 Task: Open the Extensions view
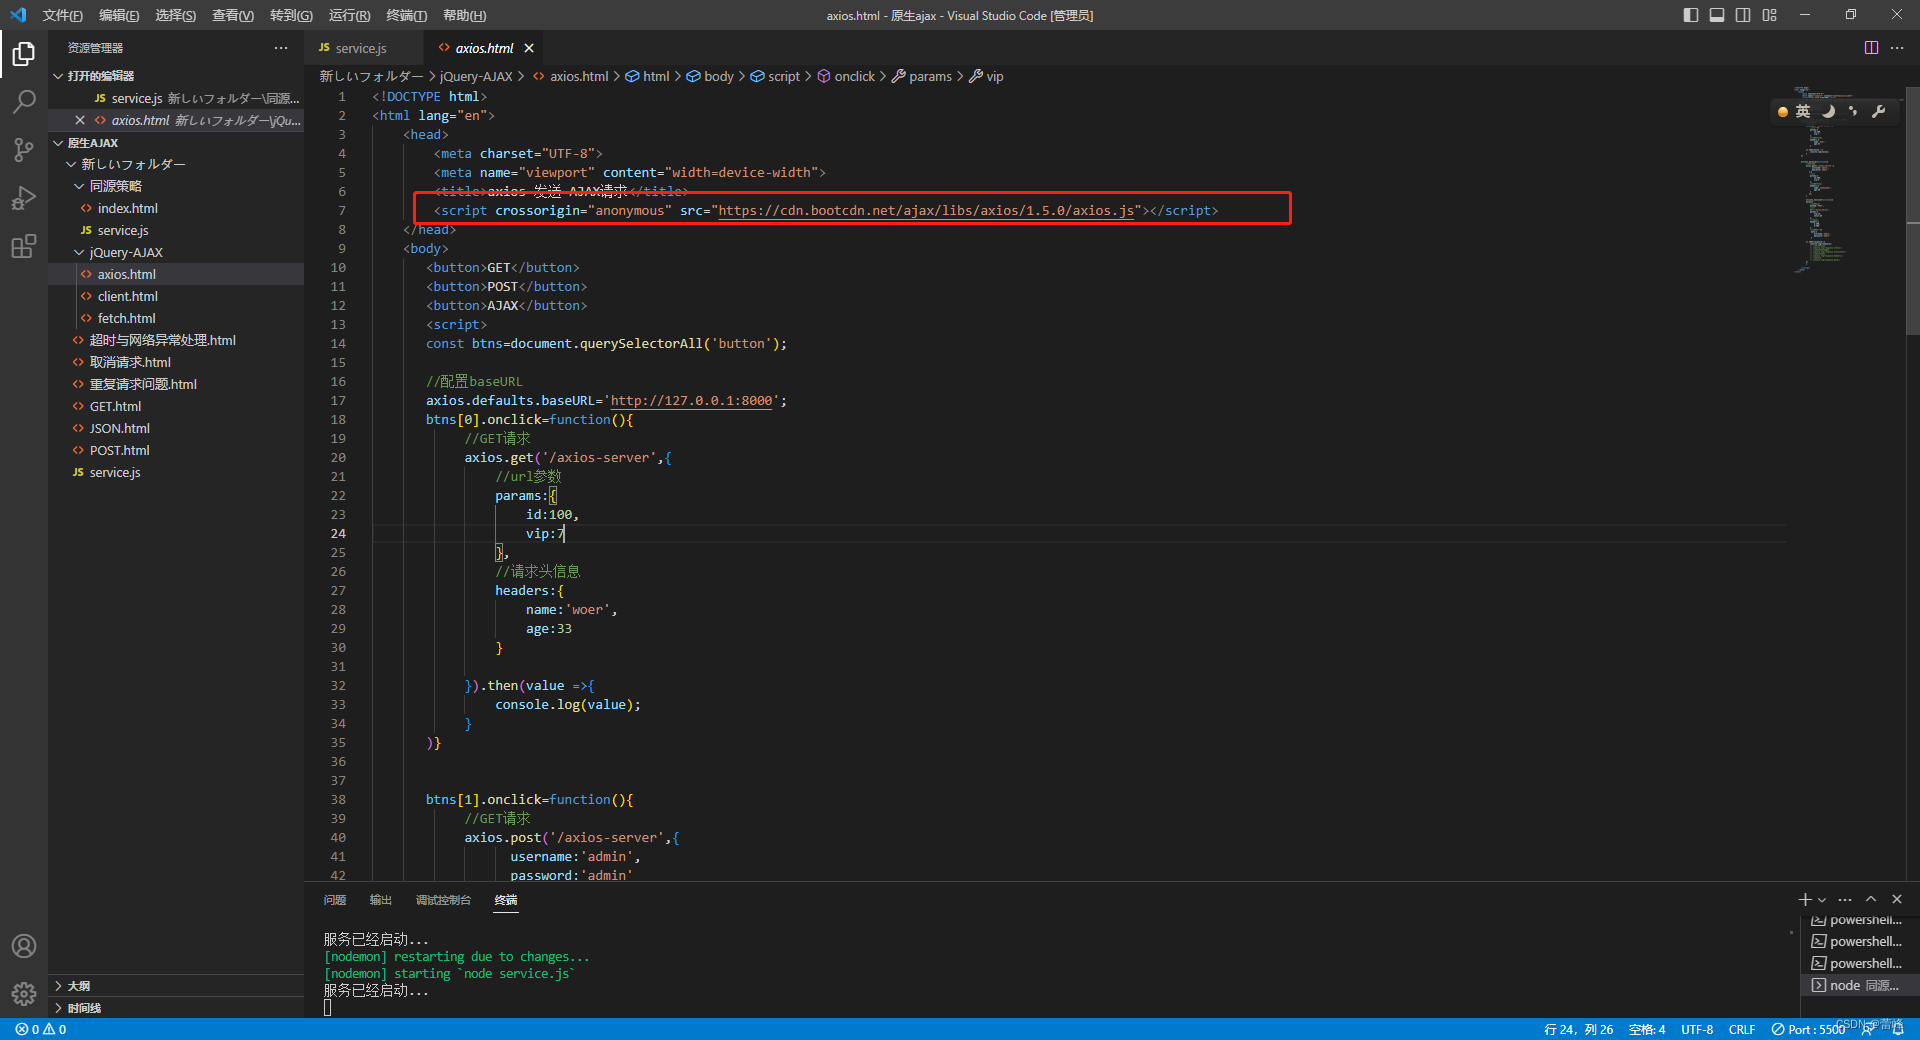click(24, 246)
